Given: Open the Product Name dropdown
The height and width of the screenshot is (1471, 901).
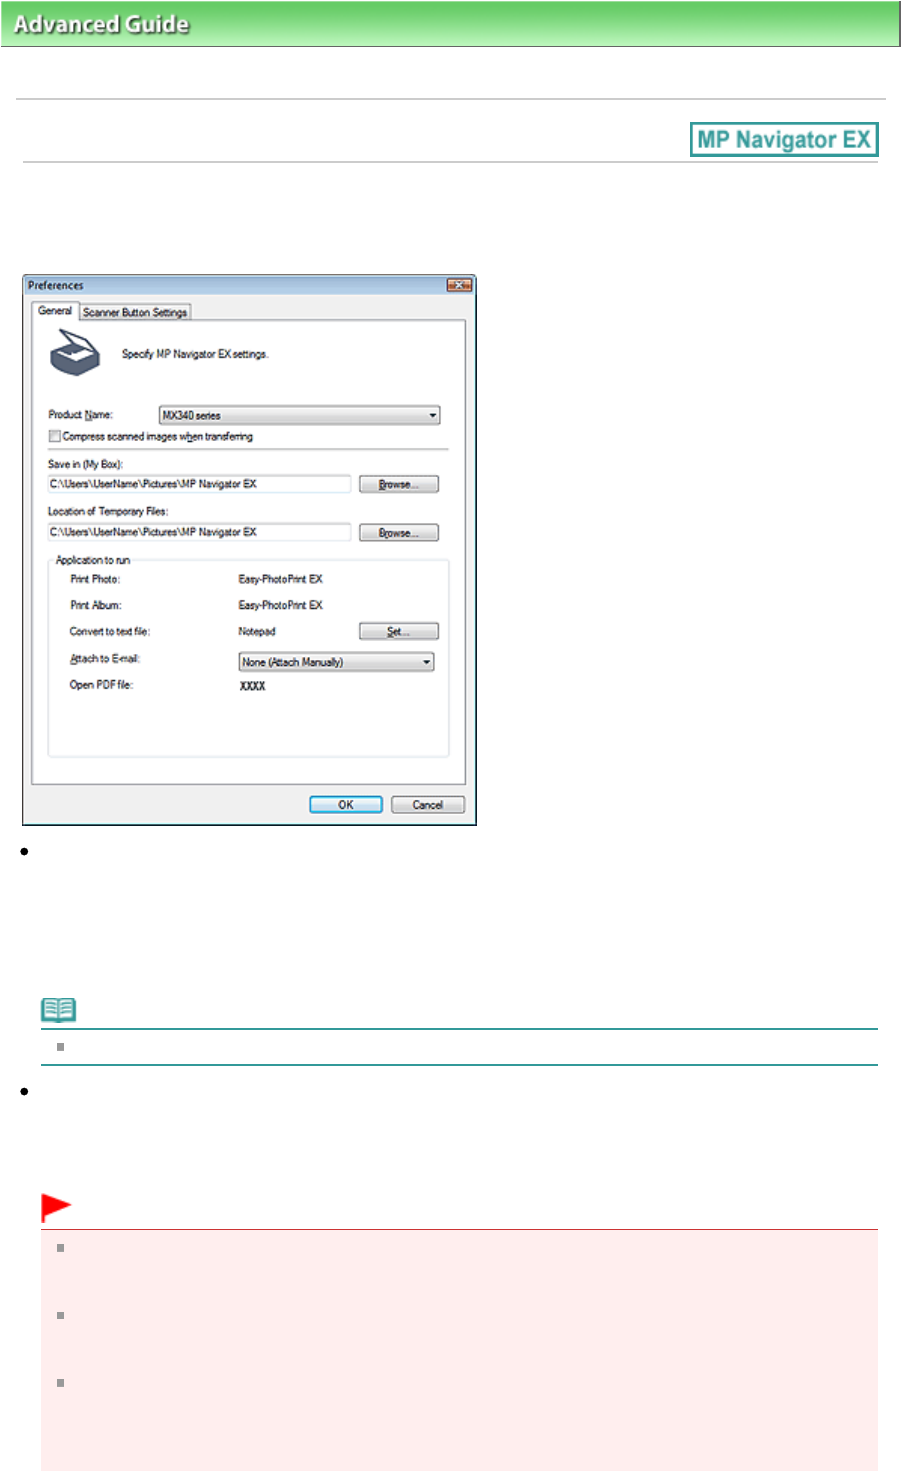Looking at the screenshot, I should click(x=299, y=415).
